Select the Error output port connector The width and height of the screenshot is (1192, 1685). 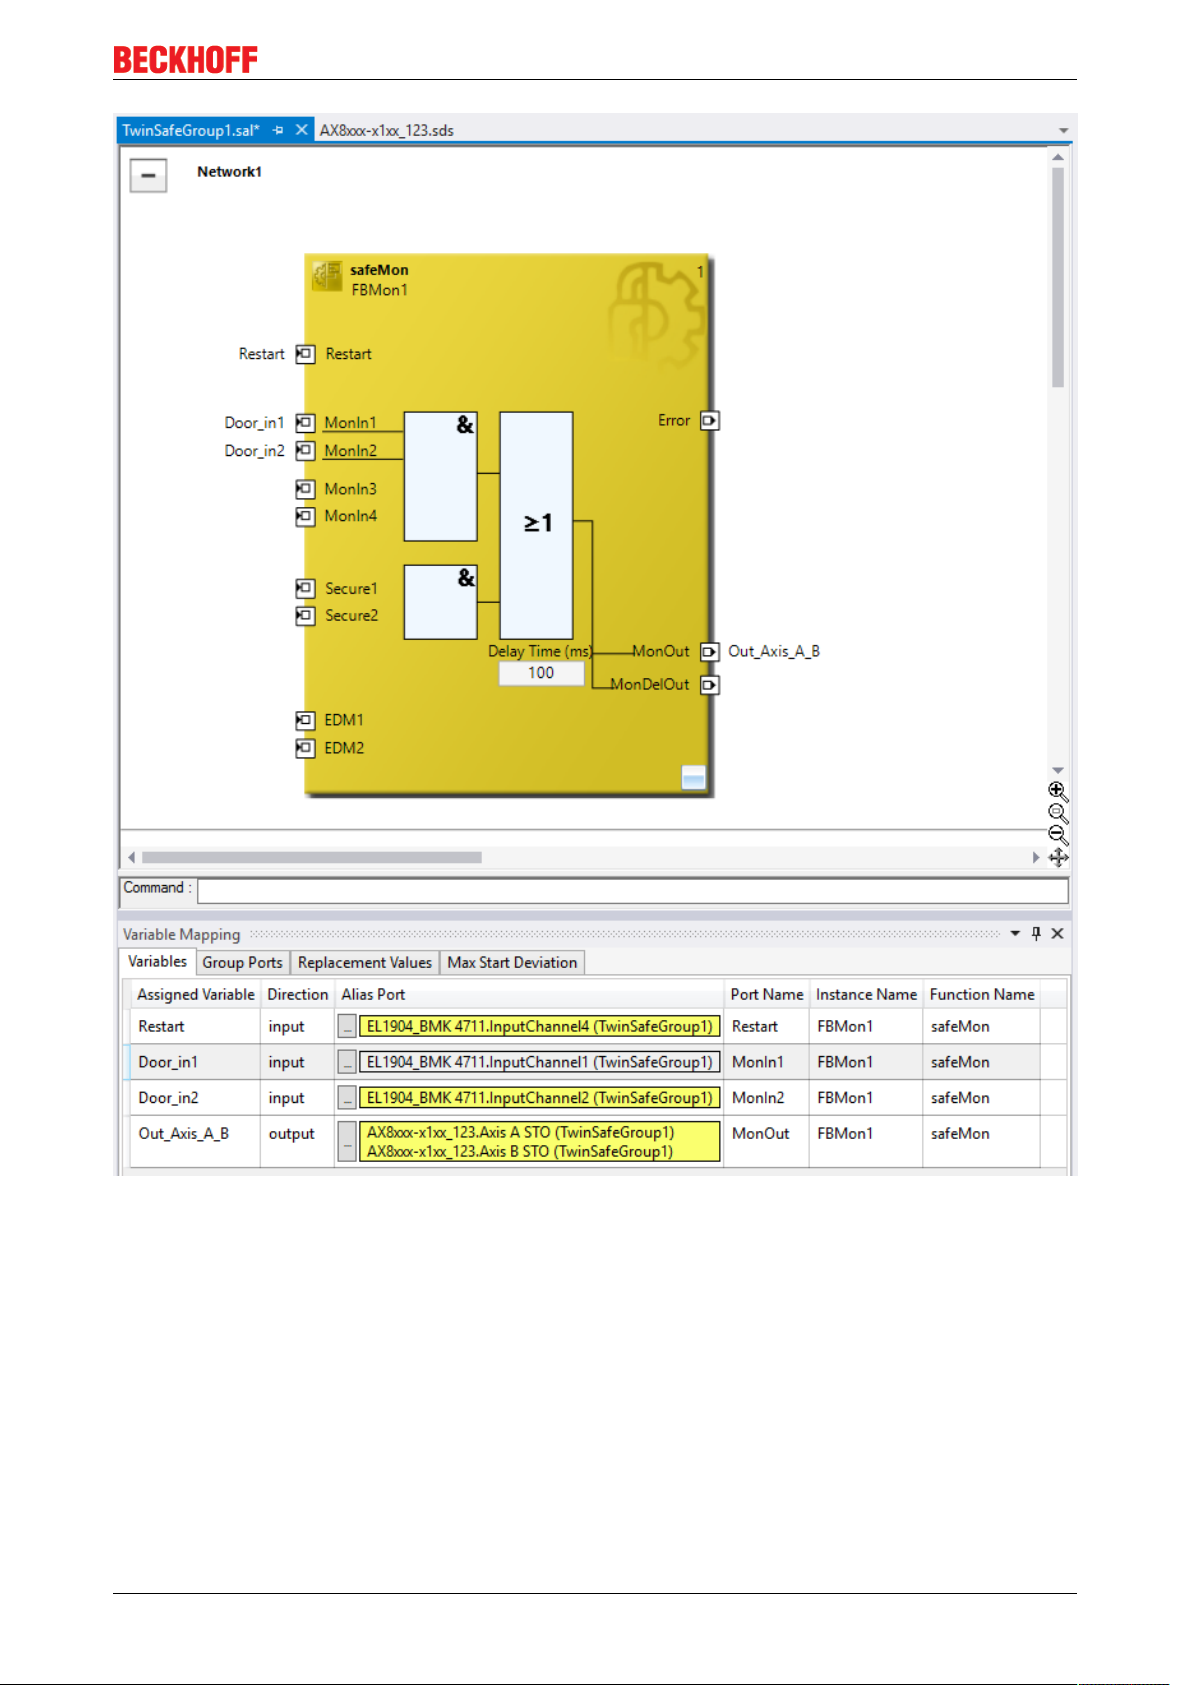710,421
